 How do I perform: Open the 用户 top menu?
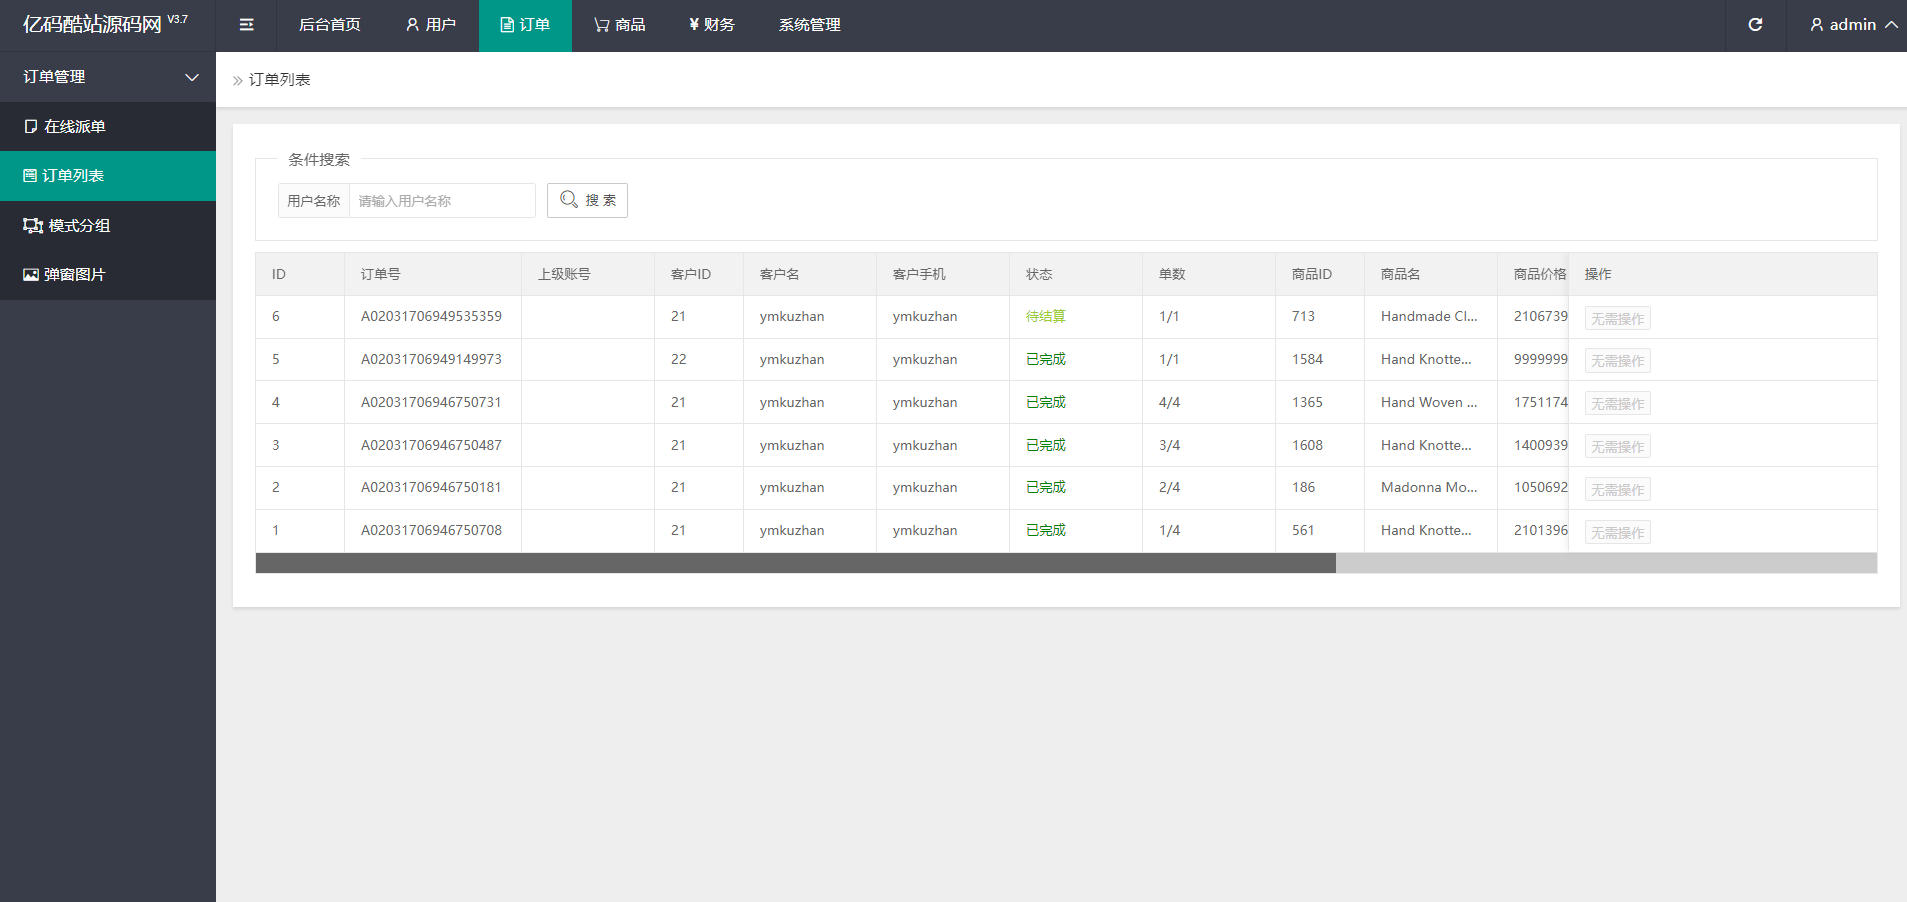click(x=431, y=25)
